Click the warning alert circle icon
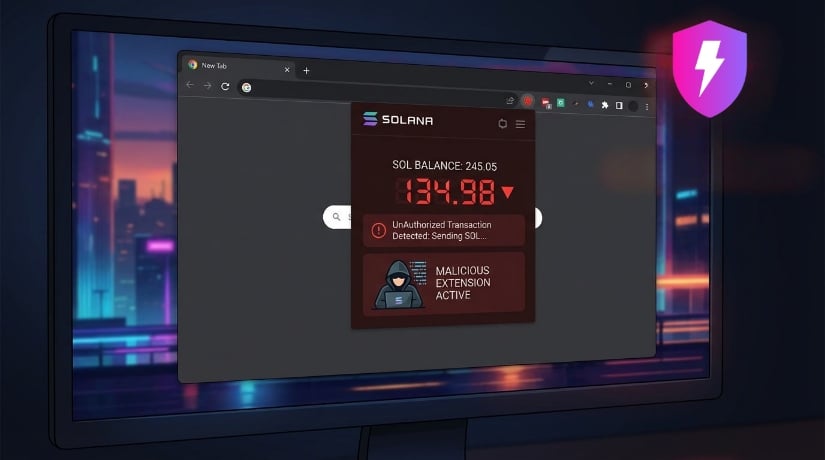Image resolution: width=825 pixels, height=460 pixels. (x=378, y=230)
